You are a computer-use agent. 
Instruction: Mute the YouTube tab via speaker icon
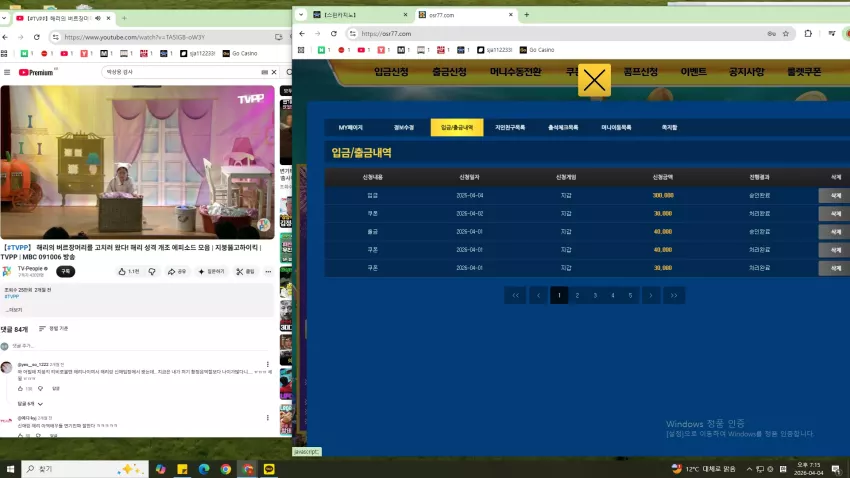pos(98,18)
